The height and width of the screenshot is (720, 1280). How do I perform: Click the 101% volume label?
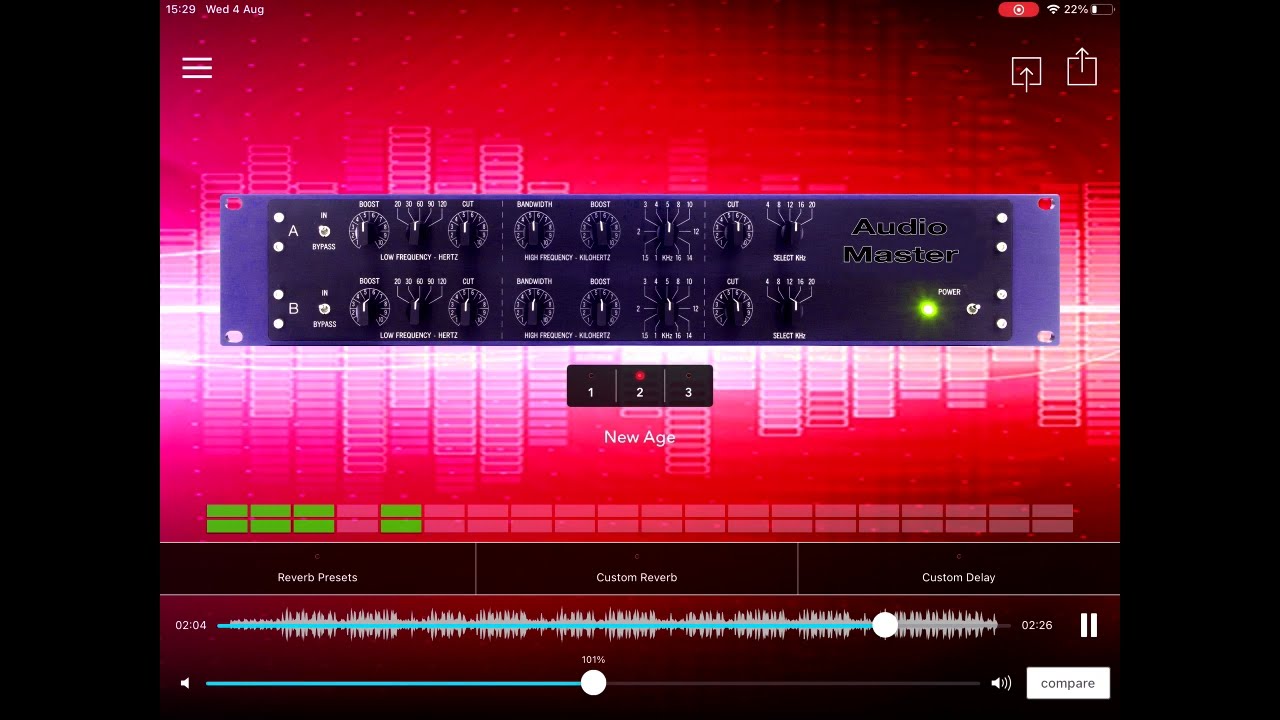(593, 660)
